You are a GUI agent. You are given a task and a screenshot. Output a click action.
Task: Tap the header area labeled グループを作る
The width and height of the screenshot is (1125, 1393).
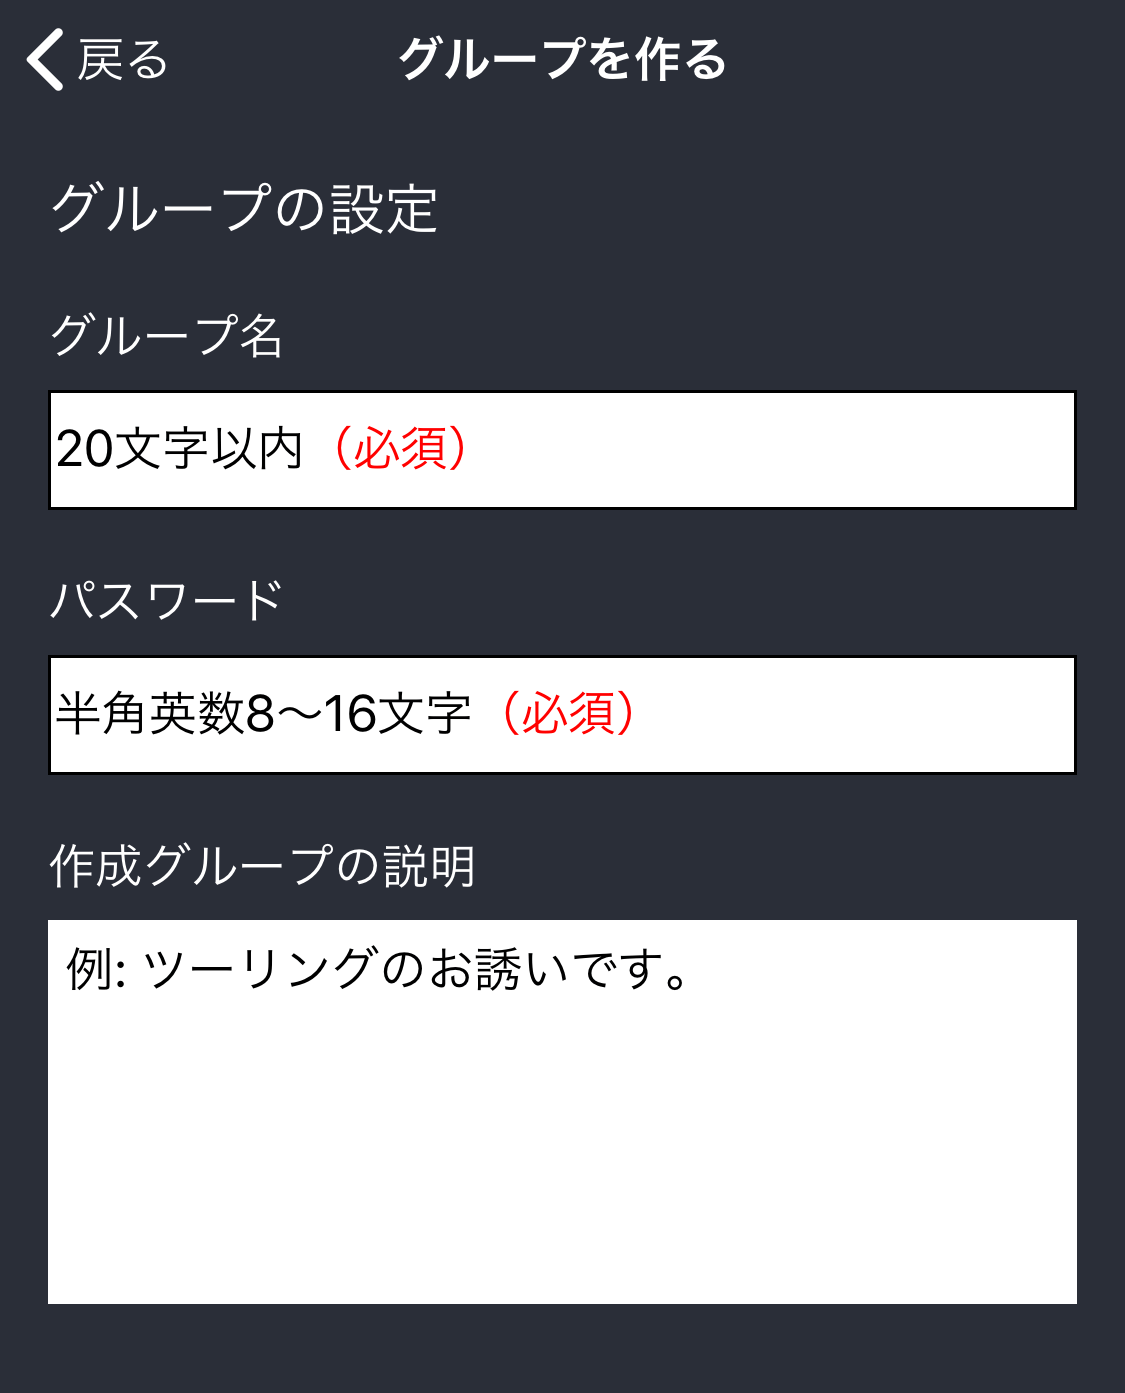pyautogui.click(x=562, y=60)
